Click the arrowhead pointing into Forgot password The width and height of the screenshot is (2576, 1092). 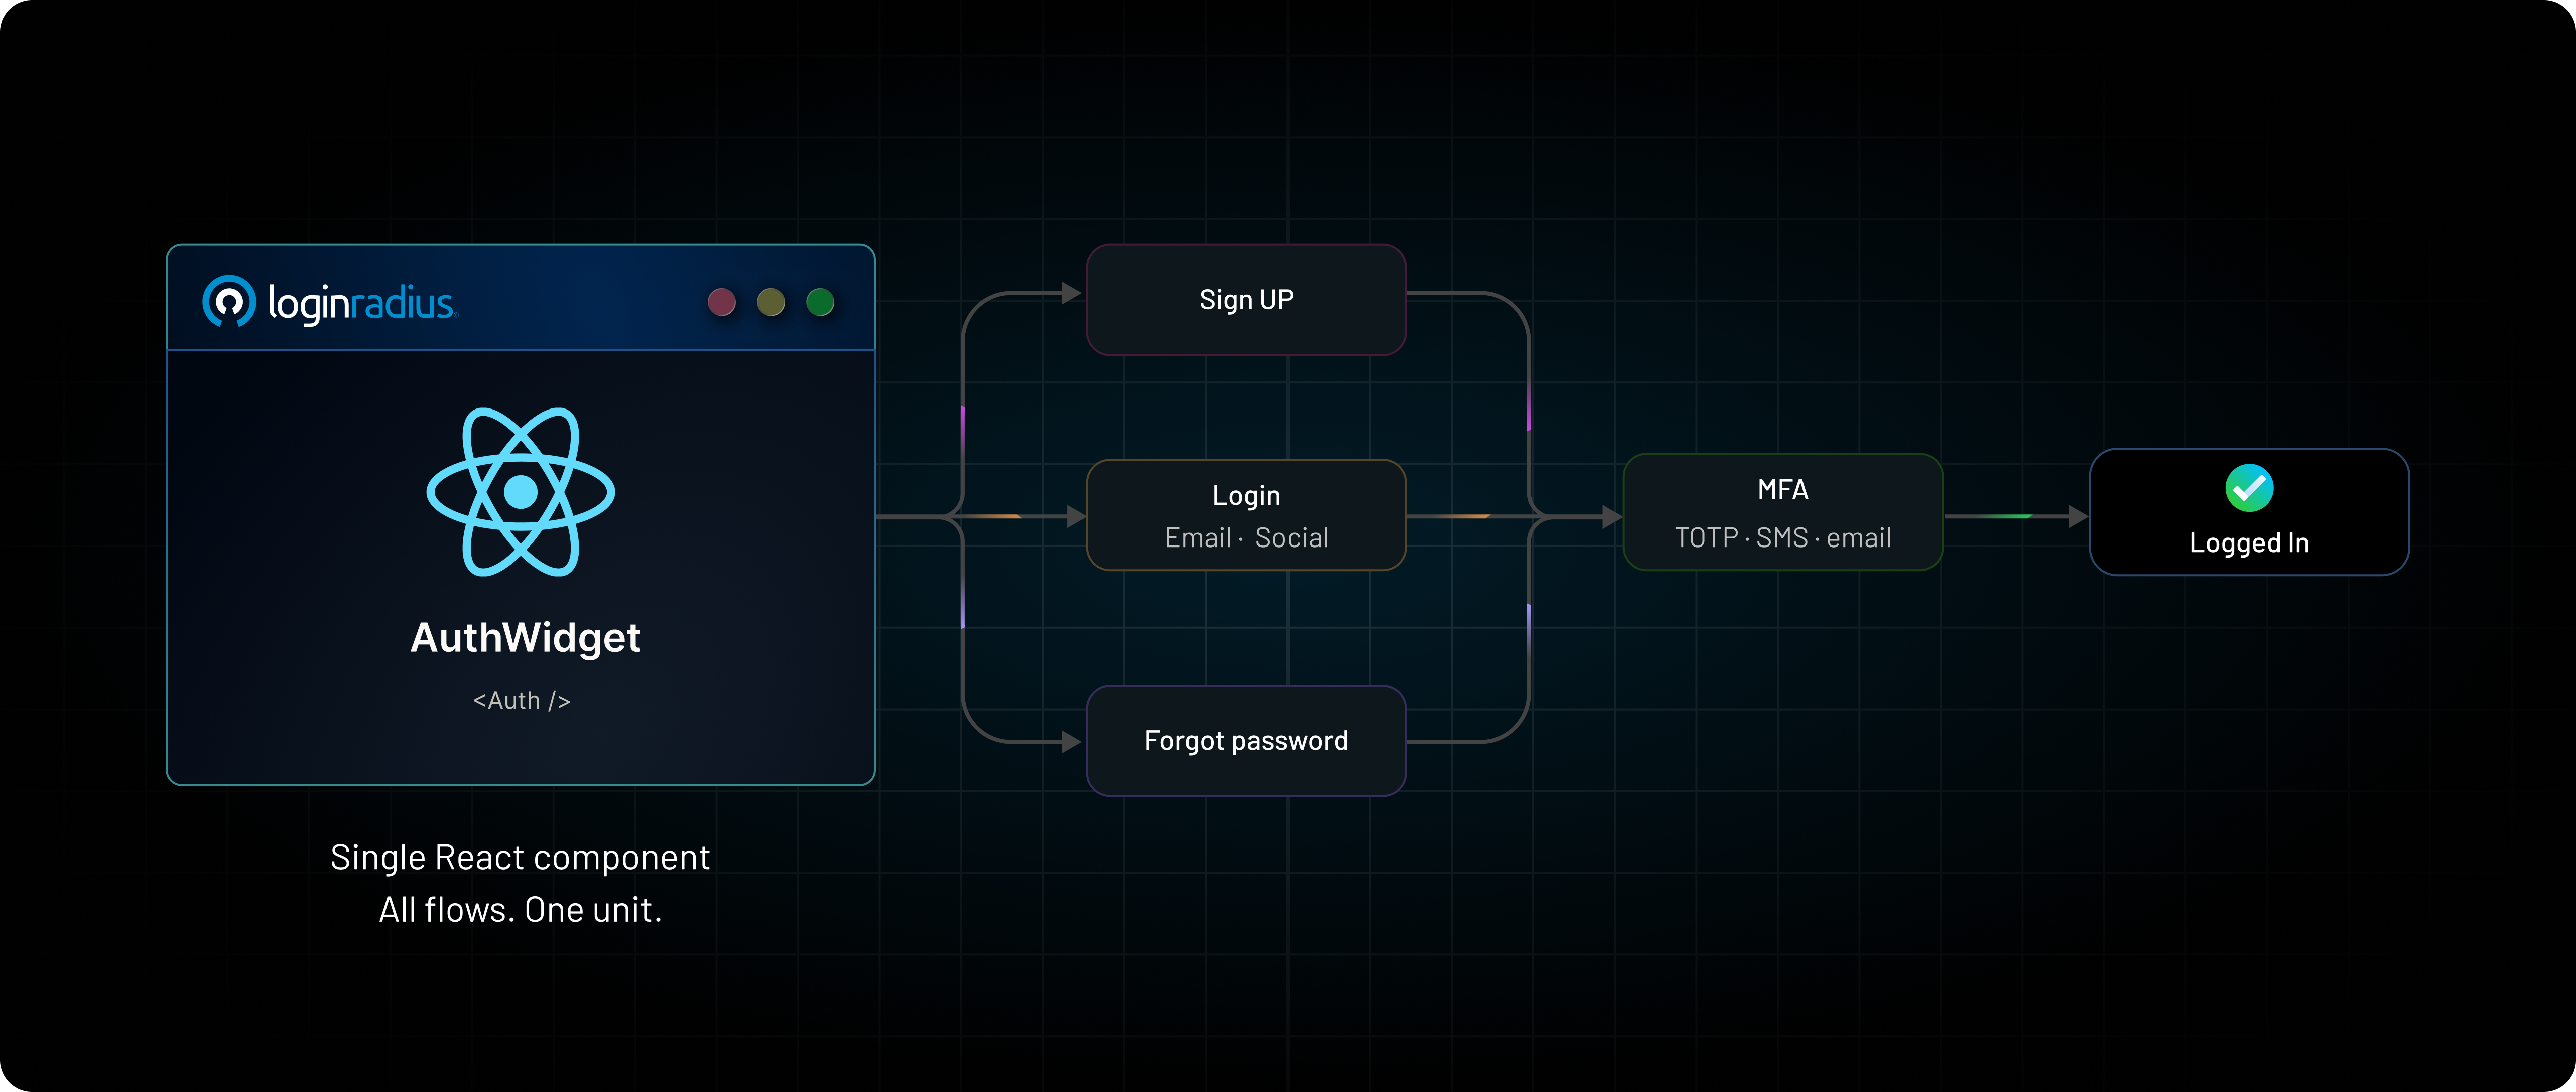coord(1072,742)
